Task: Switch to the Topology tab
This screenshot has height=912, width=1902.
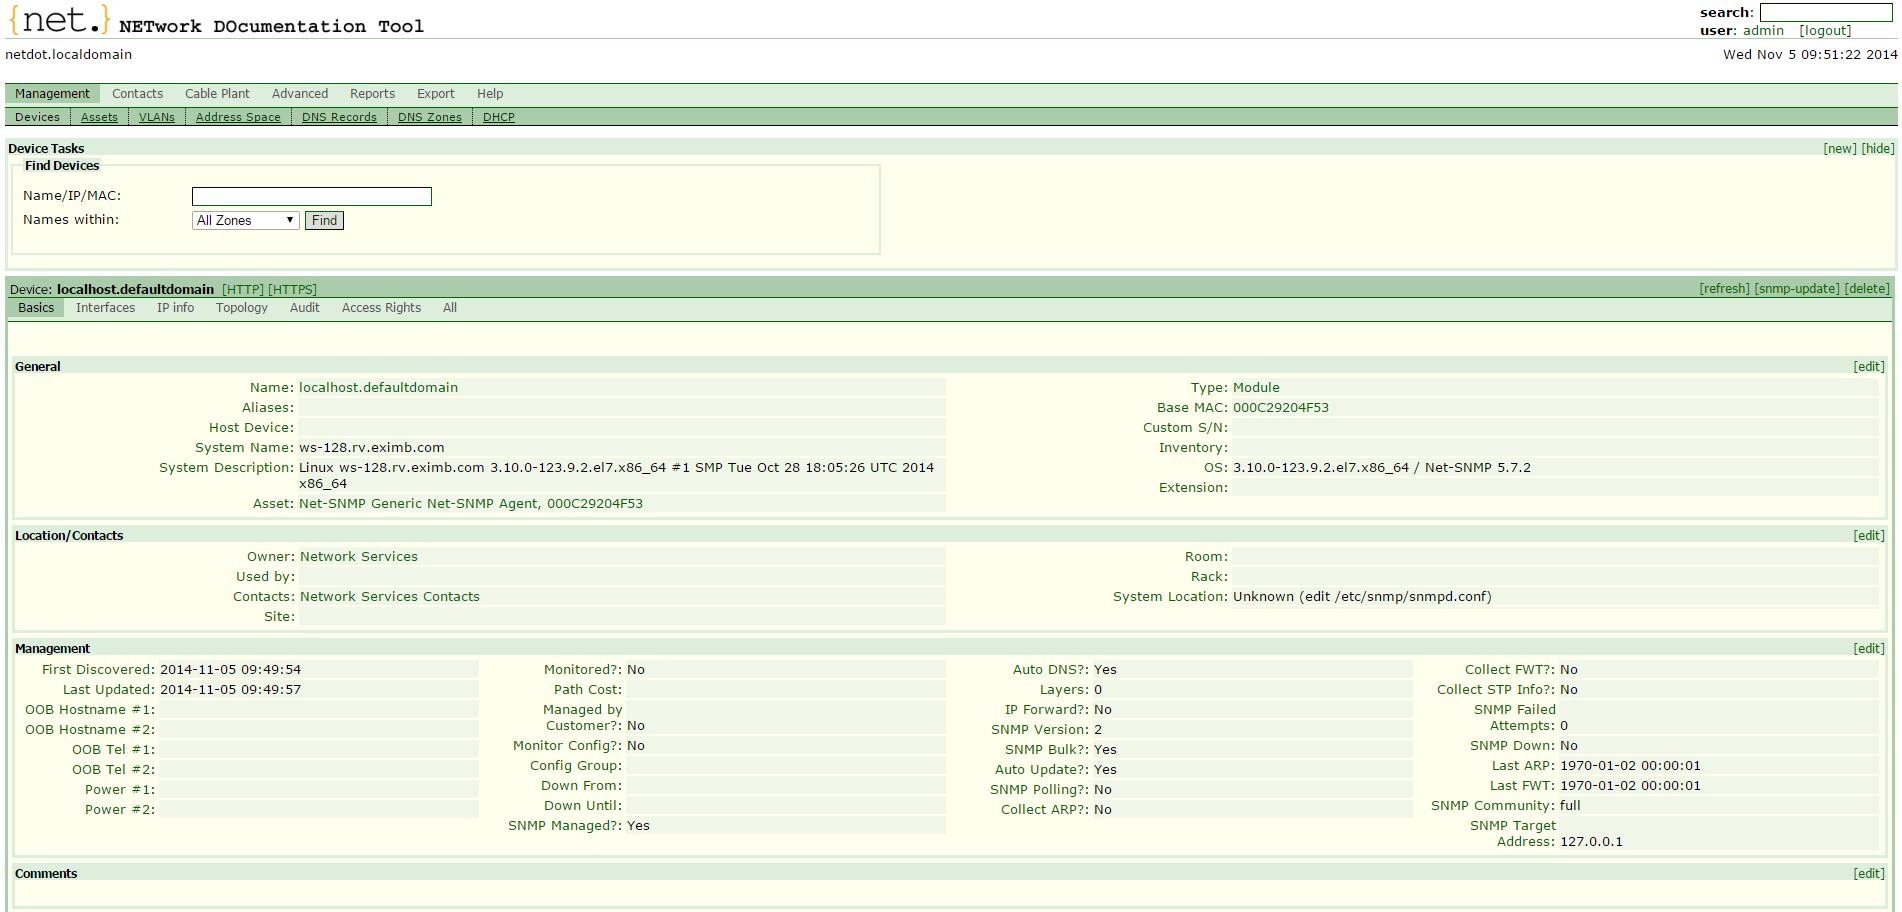Action: click(241, 307)
